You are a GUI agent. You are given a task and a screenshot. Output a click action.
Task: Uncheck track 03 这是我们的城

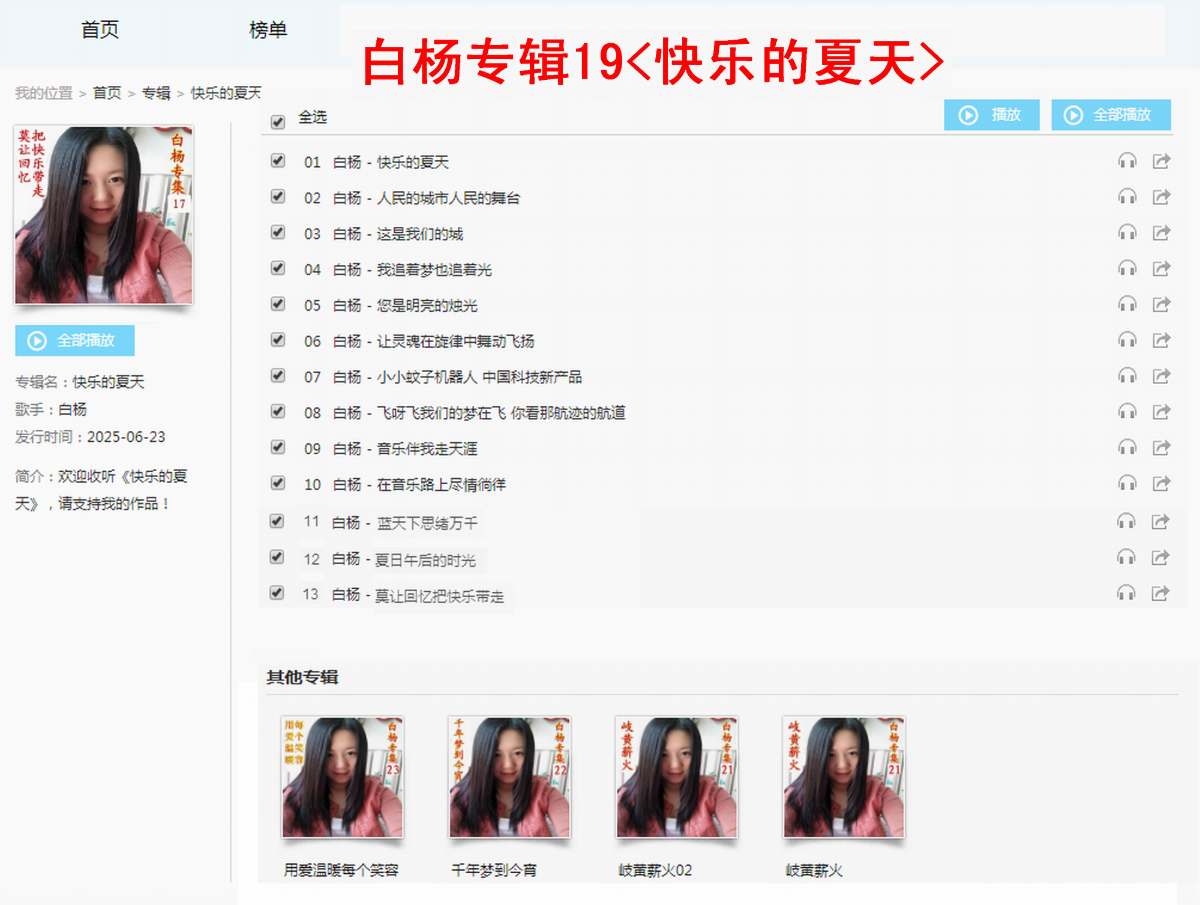[278, 232]
